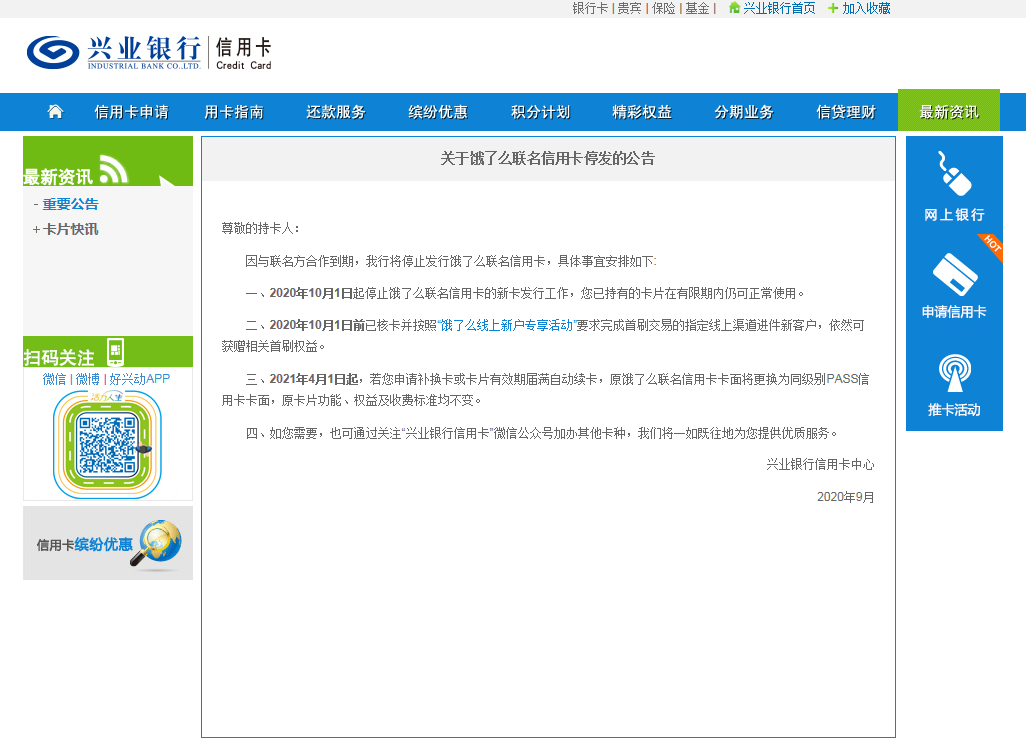Click the 最新资讯 sidebar heading
The height and width of the screenshot is (742, 1026).
tap(58, 177)
